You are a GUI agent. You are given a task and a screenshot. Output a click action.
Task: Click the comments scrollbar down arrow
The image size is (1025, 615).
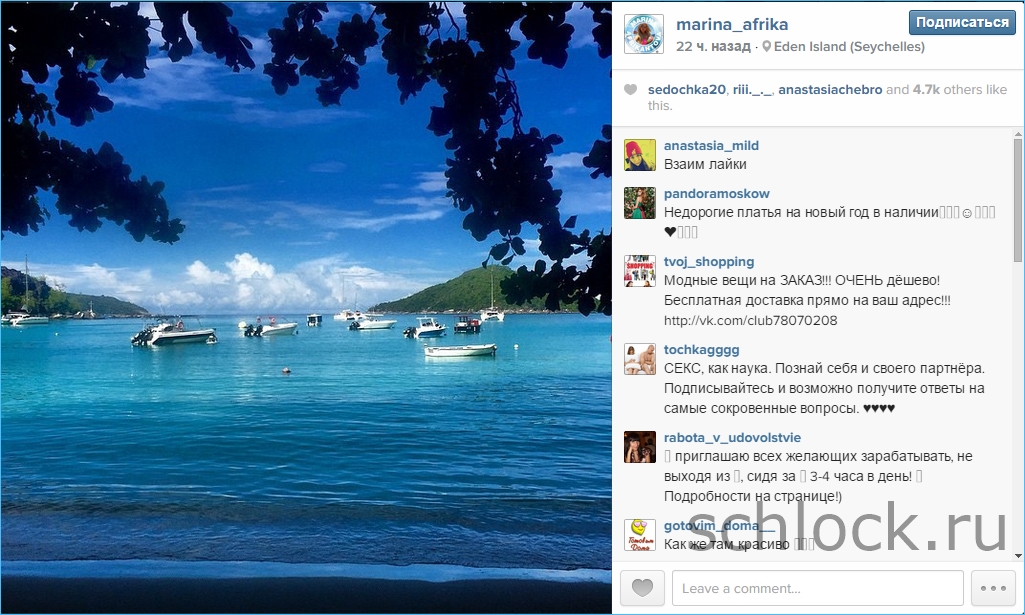(x=1018, y=556)
